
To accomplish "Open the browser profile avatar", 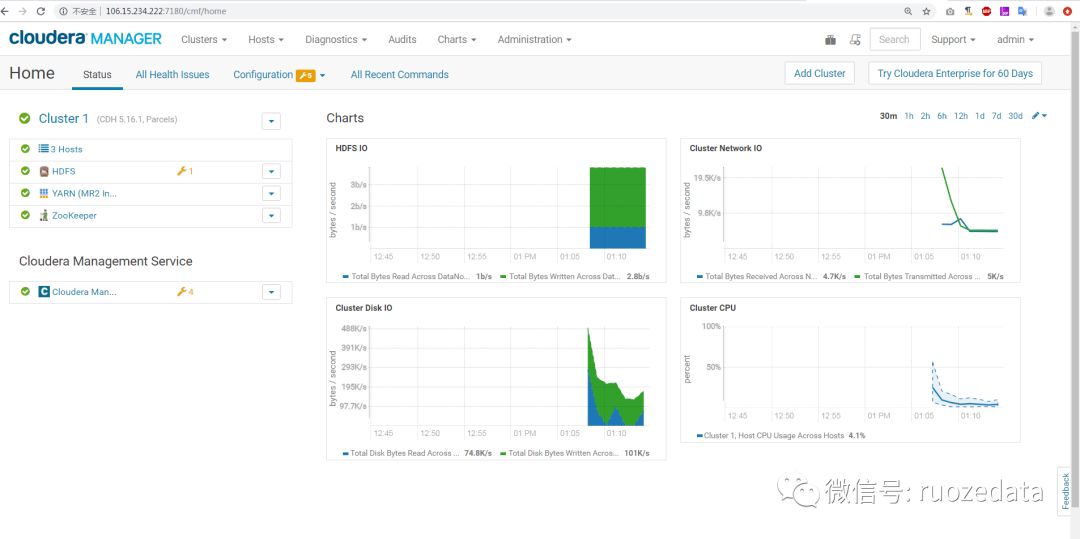I will pyautogui.click(x=1050, y=11).
